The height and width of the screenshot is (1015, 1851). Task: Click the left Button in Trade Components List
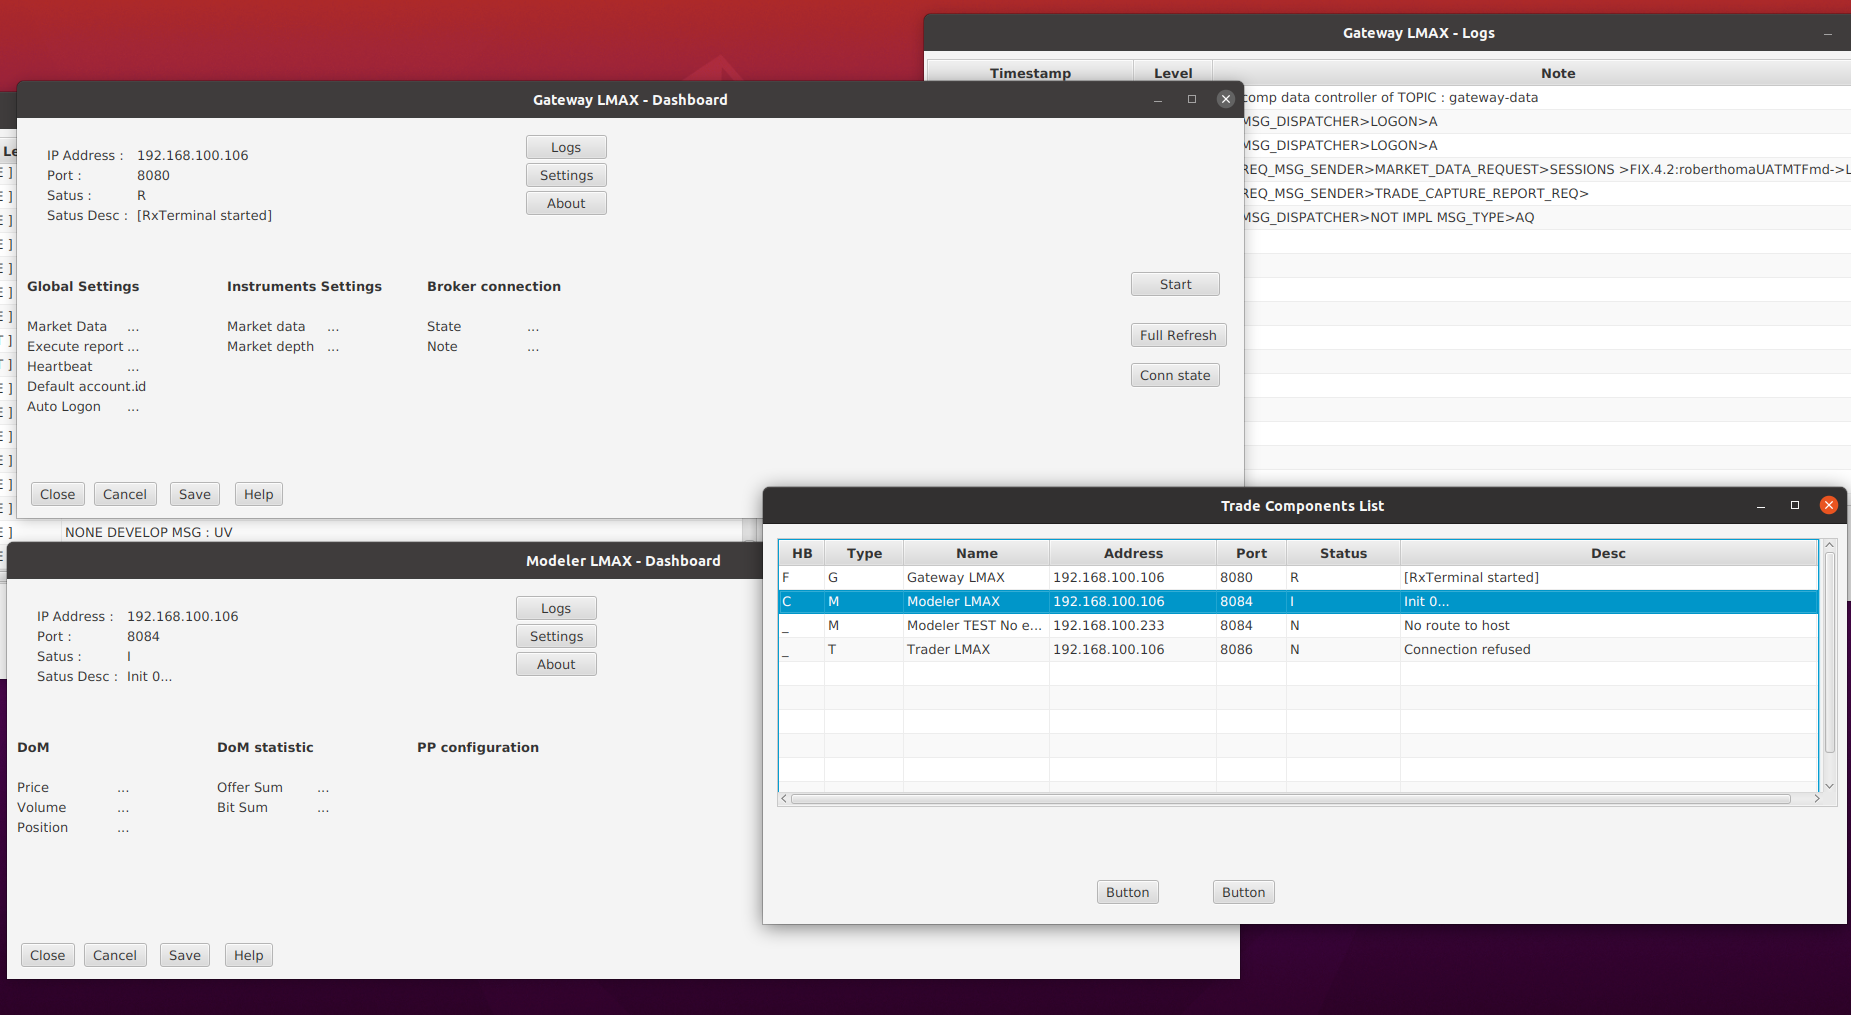coord(1127,891)
